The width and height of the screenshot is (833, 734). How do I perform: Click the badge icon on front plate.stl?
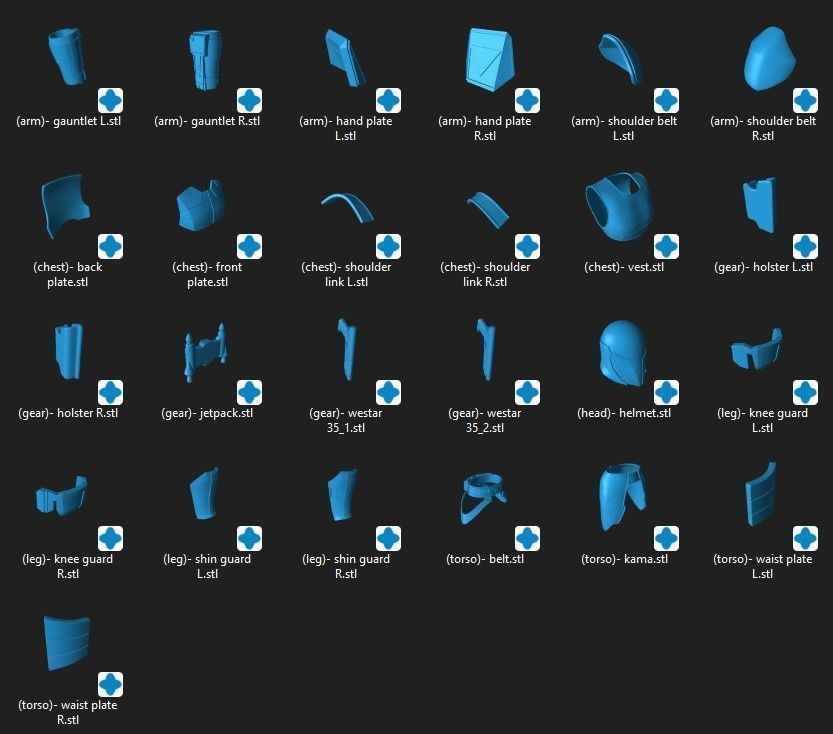coord(249,246)
